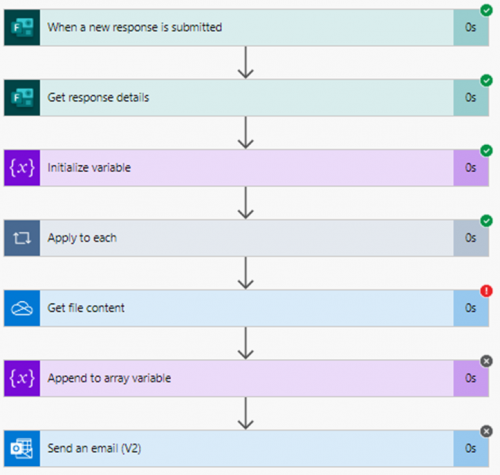Click the Append to array variable title
The height and width of the screenshot is (475, 500).
tap(109, 378)
